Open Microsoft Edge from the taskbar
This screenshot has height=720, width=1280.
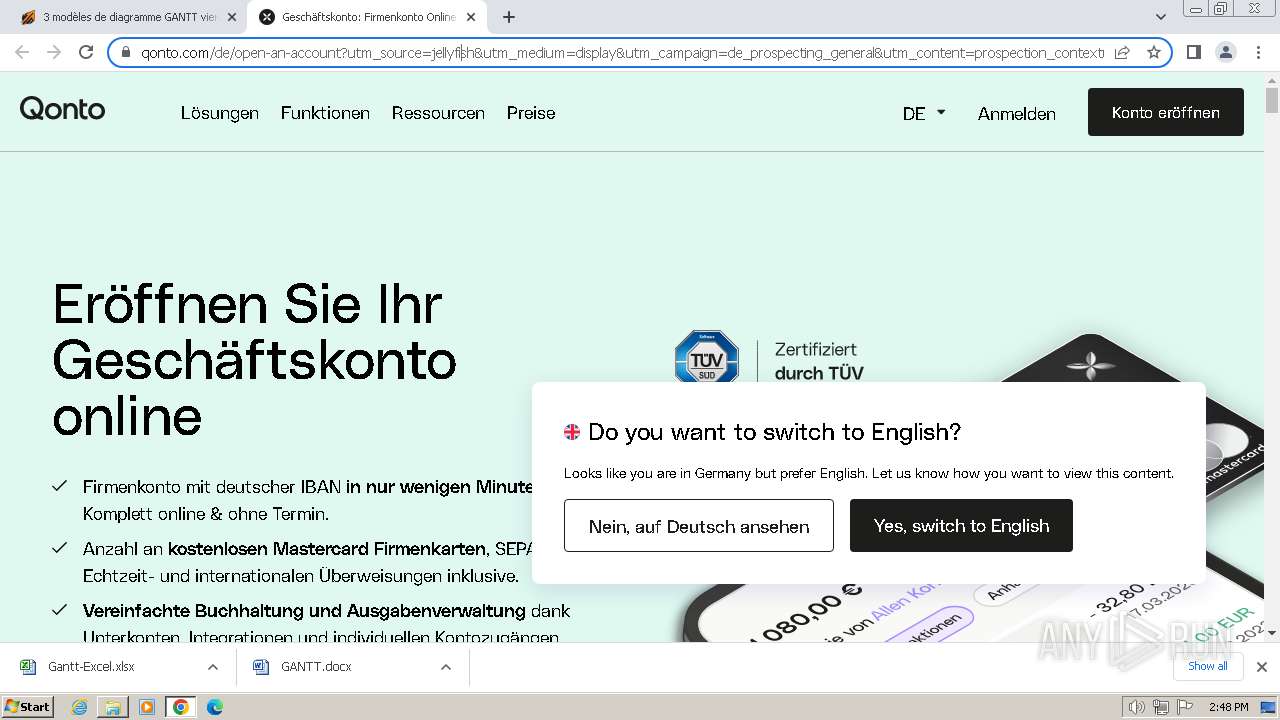pos(214,707)
